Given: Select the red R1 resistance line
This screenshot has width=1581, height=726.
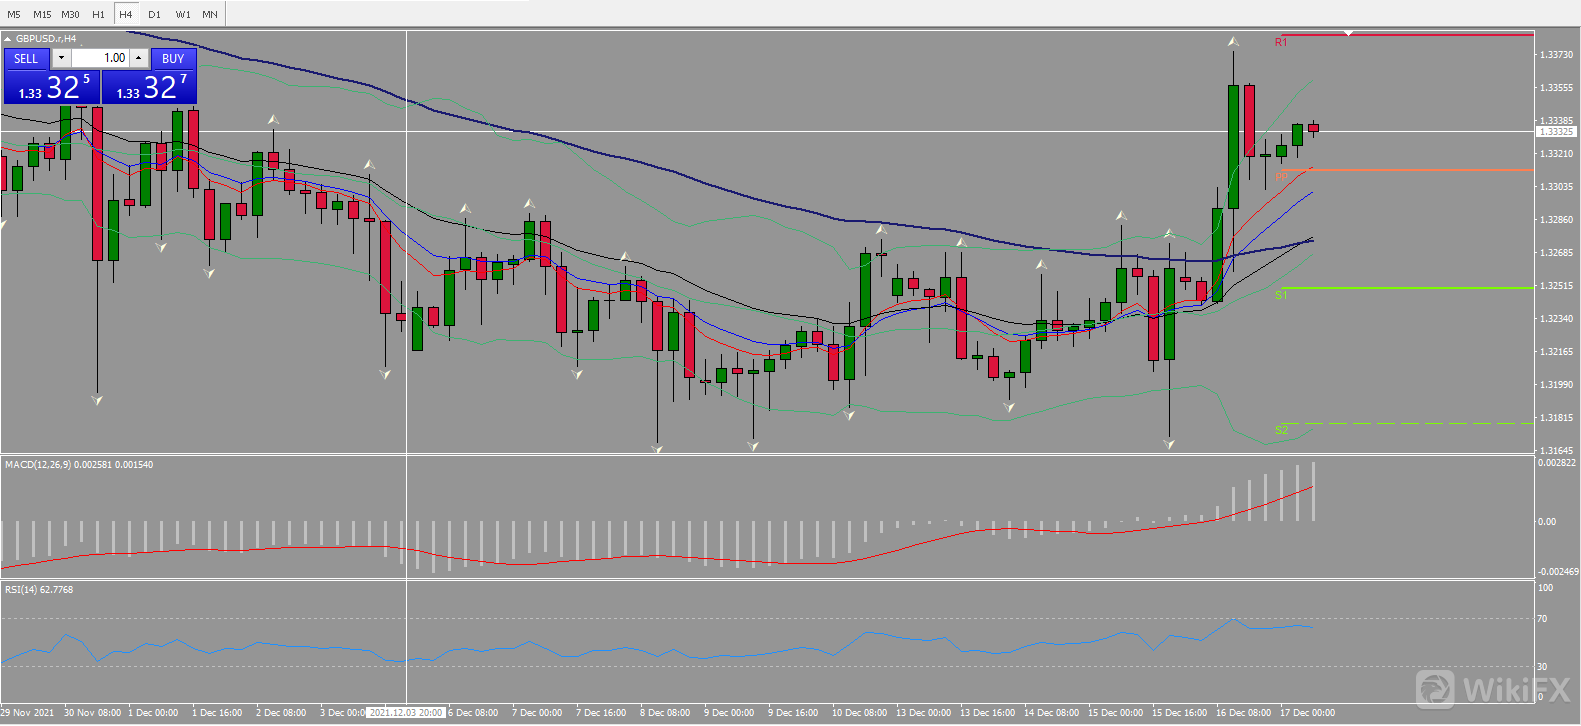Looking at the screenshot, I should (x=1420, y=35).
